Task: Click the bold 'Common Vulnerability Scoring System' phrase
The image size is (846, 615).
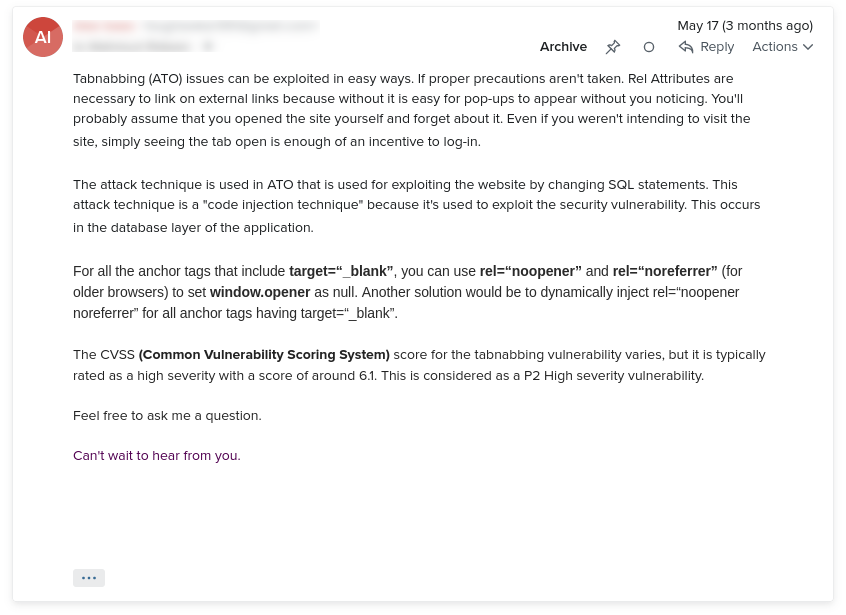Action: [264, 355]
